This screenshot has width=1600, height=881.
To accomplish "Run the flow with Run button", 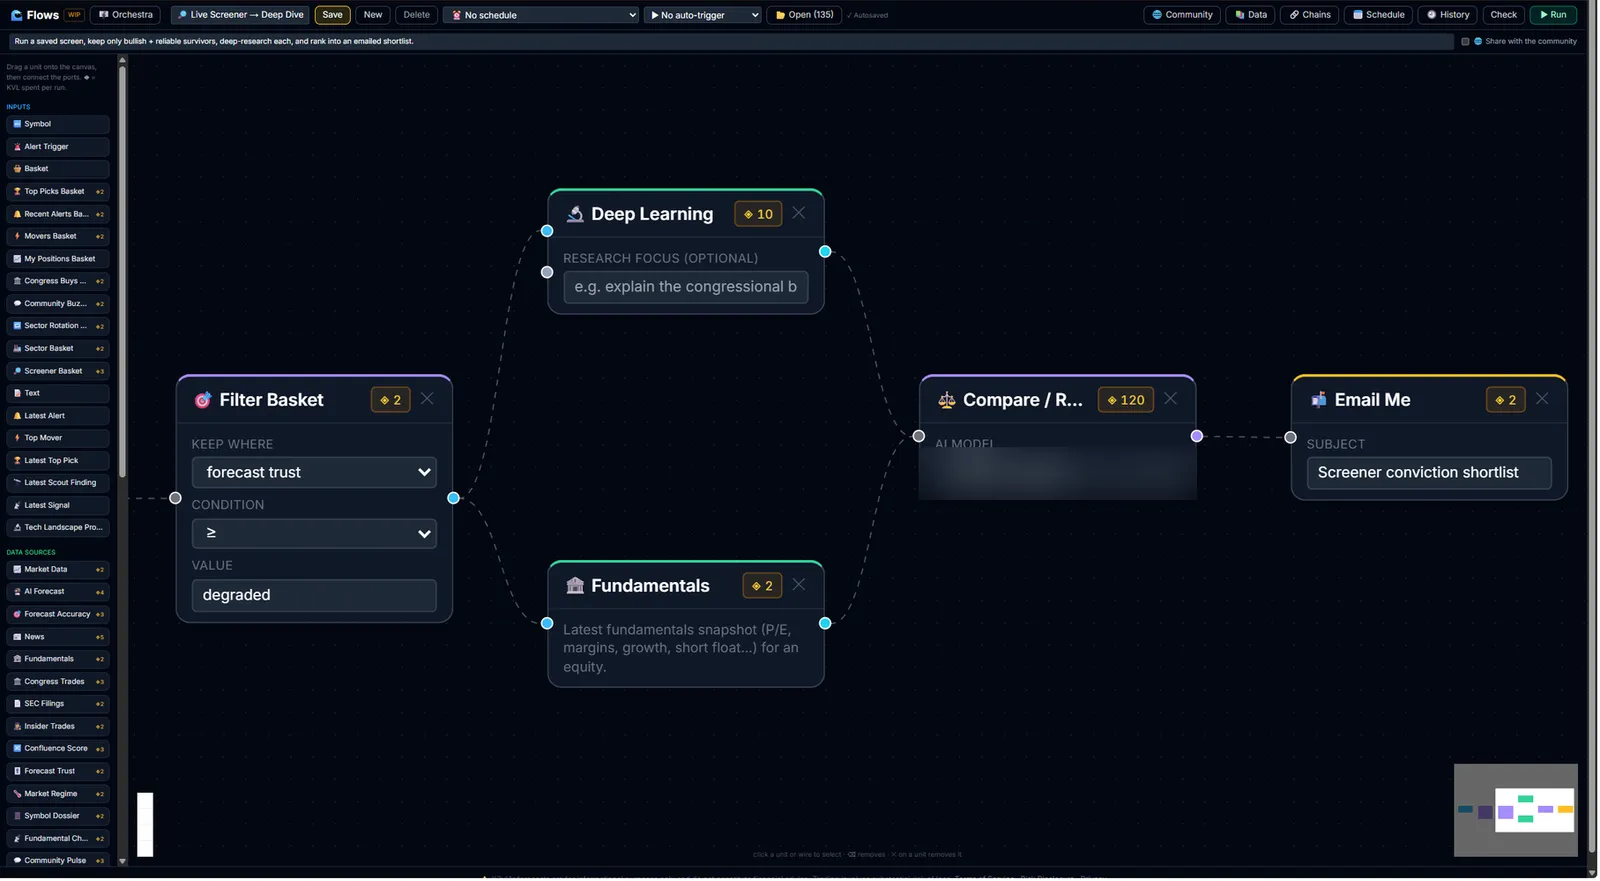I will 1553,15.
